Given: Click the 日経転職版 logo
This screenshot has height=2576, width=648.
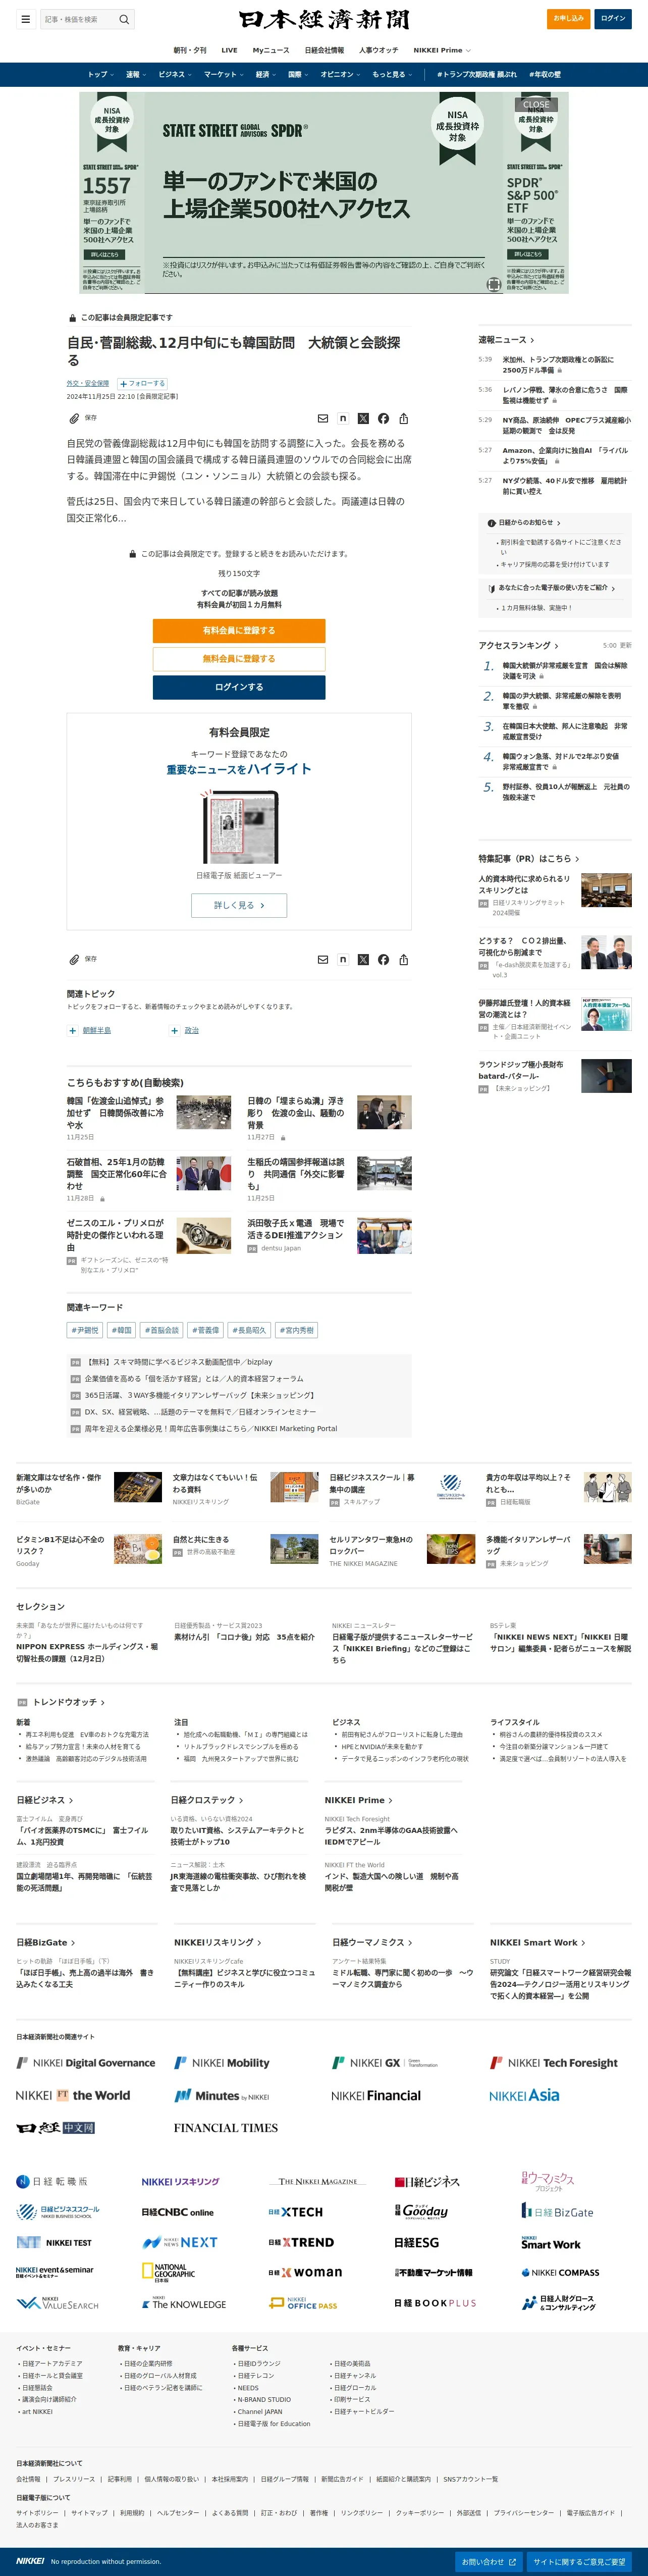Looking at the screenshot, I should point(52,2181).
